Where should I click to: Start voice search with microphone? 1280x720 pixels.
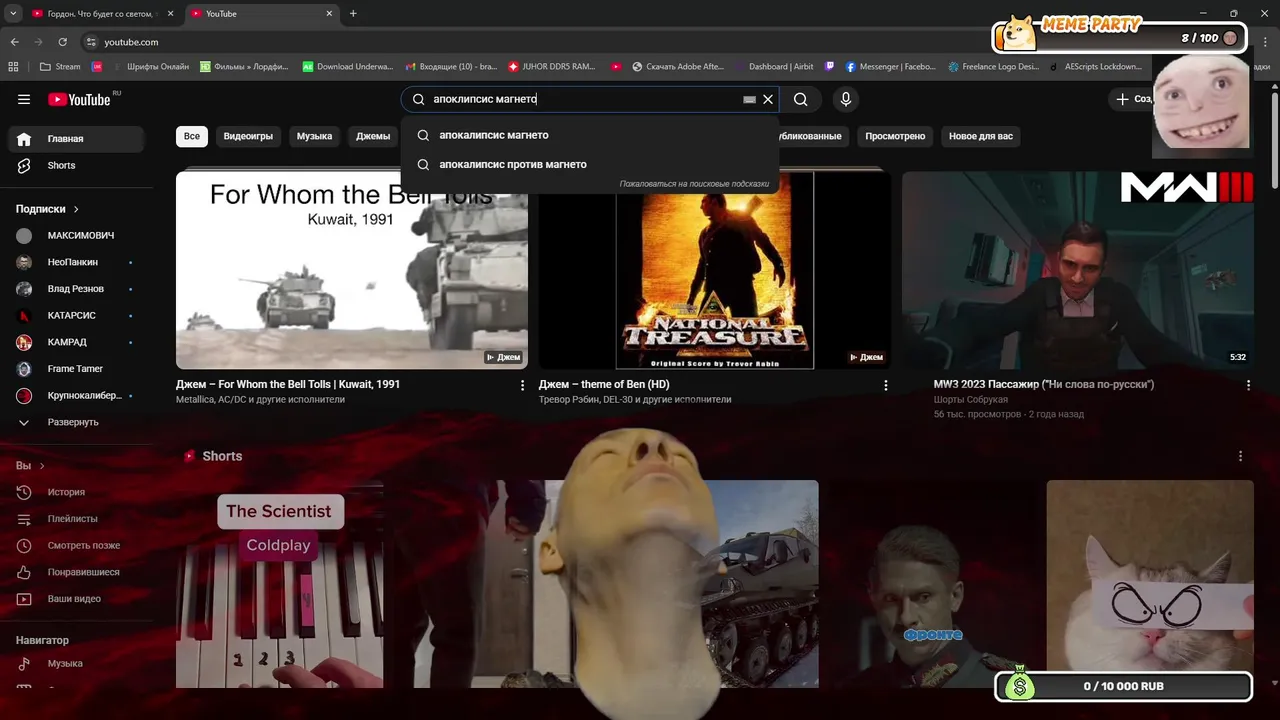click(846, 99)
